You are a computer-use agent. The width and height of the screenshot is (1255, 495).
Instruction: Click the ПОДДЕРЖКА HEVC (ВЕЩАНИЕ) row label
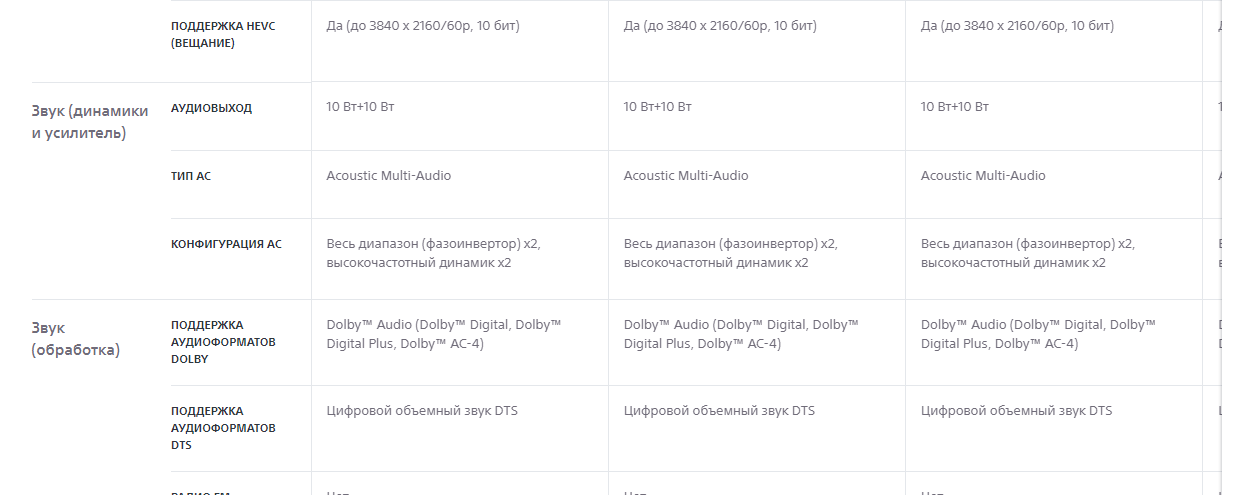(211, 34)
